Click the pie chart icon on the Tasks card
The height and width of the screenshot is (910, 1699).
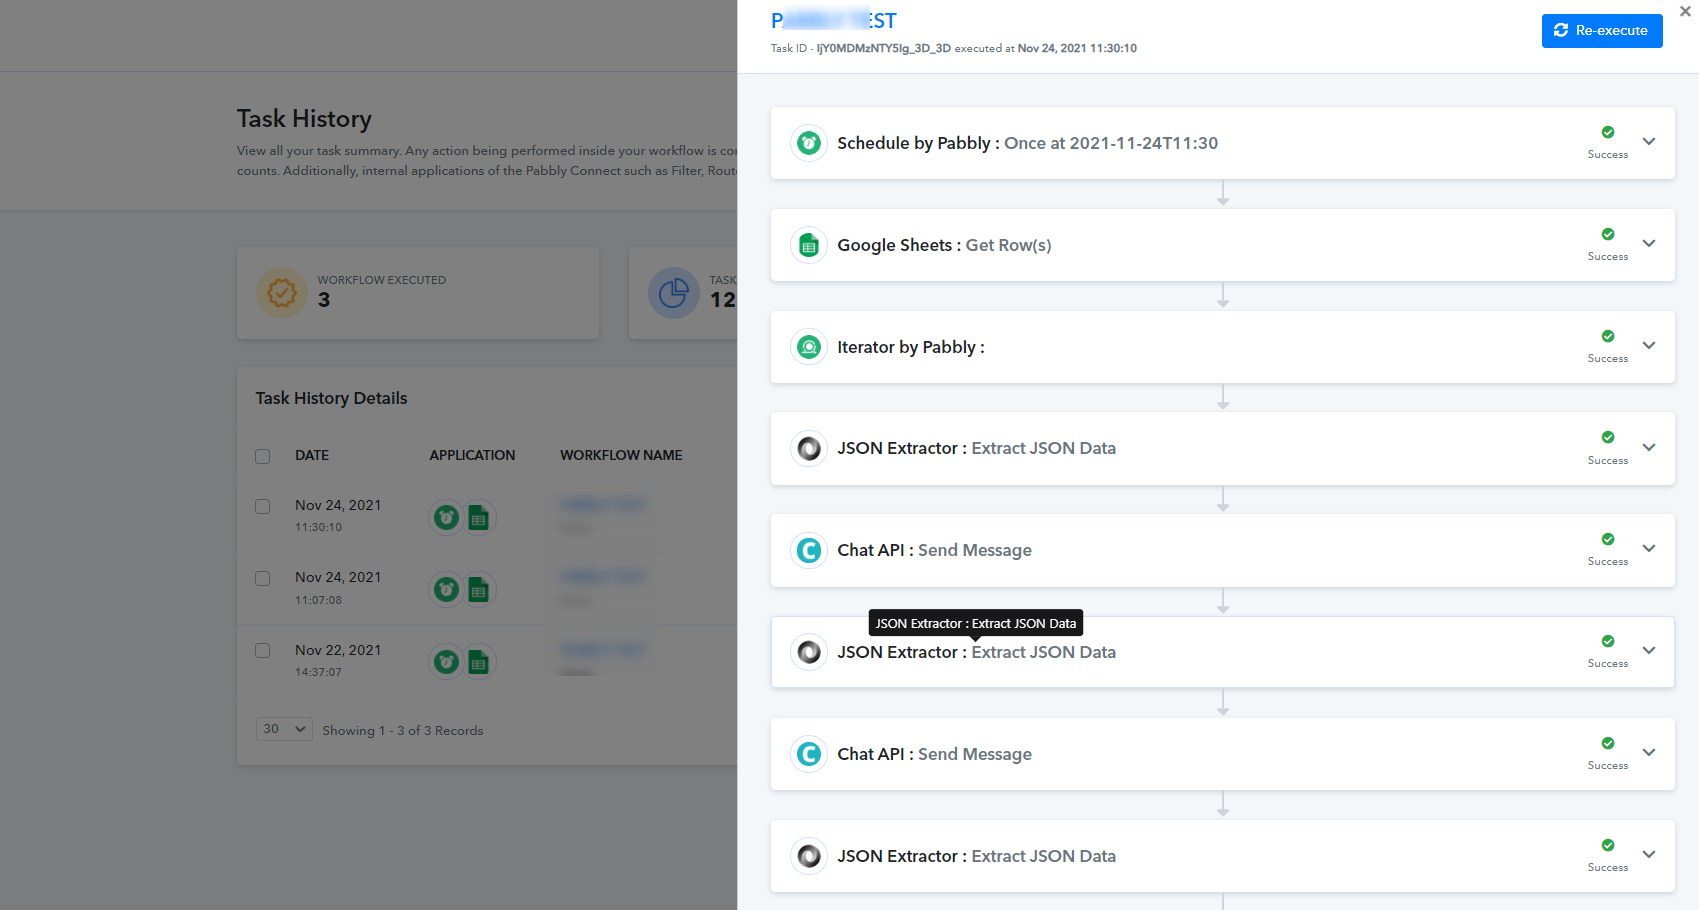click(674, 293)
